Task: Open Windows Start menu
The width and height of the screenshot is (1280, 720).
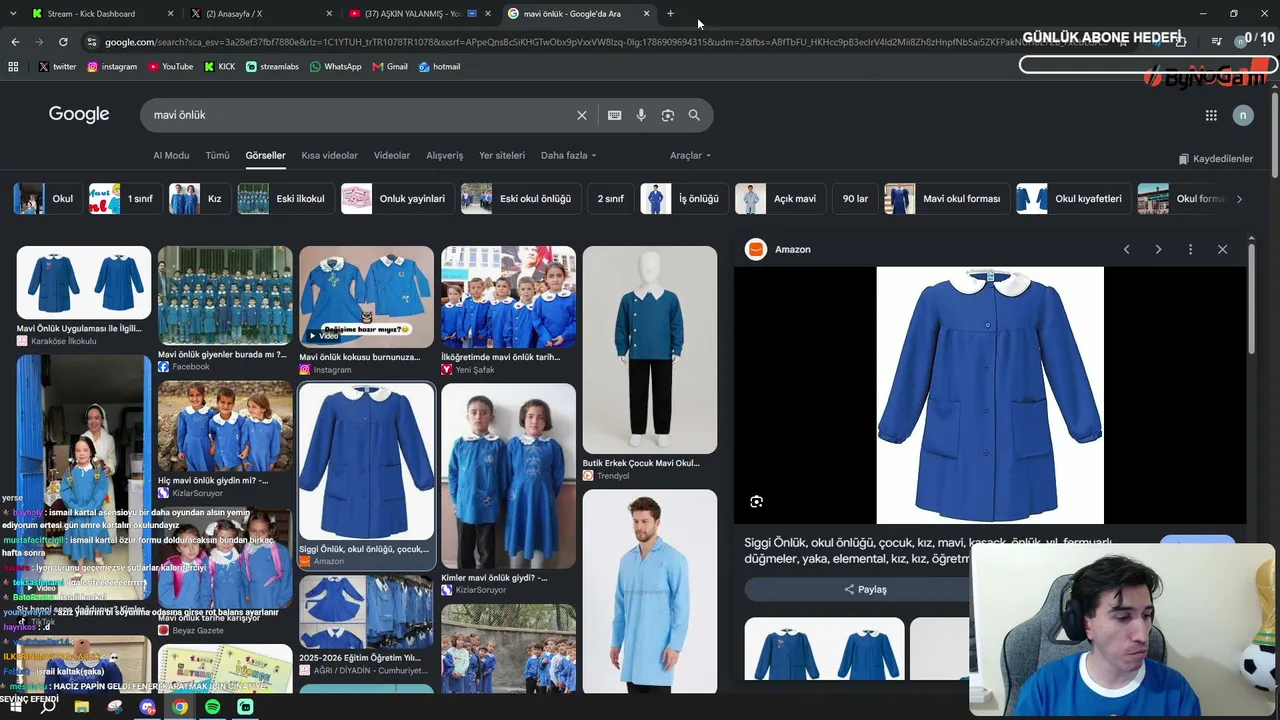Action: click(15, 707)
